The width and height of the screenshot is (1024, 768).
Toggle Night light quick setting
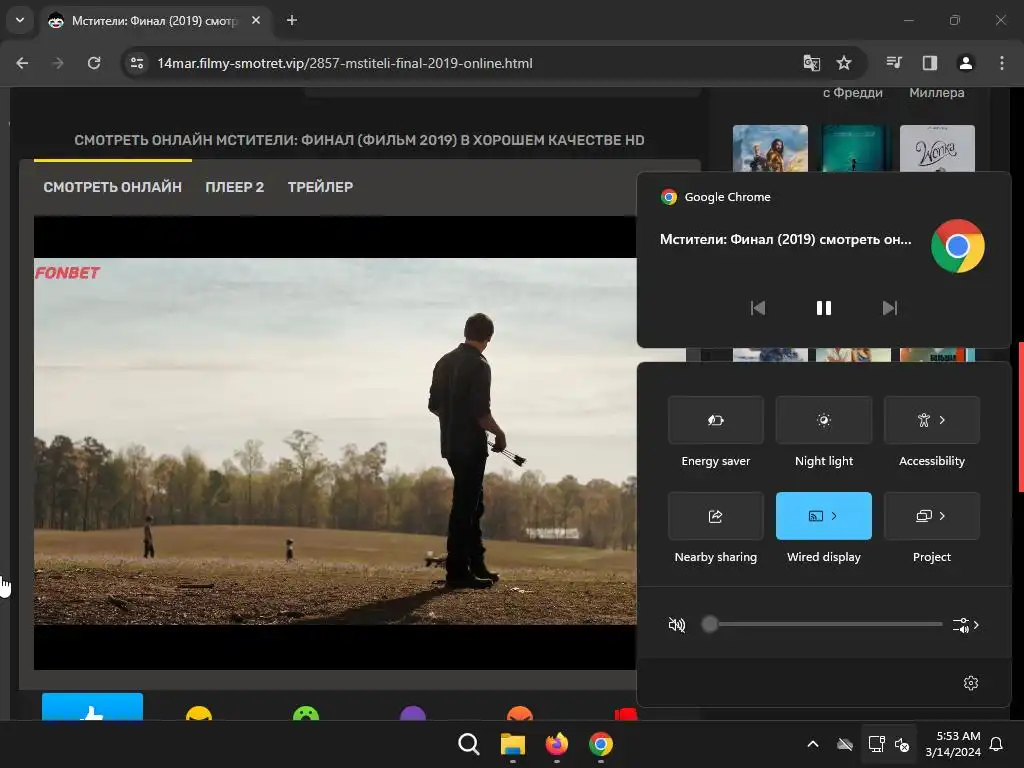824,420
